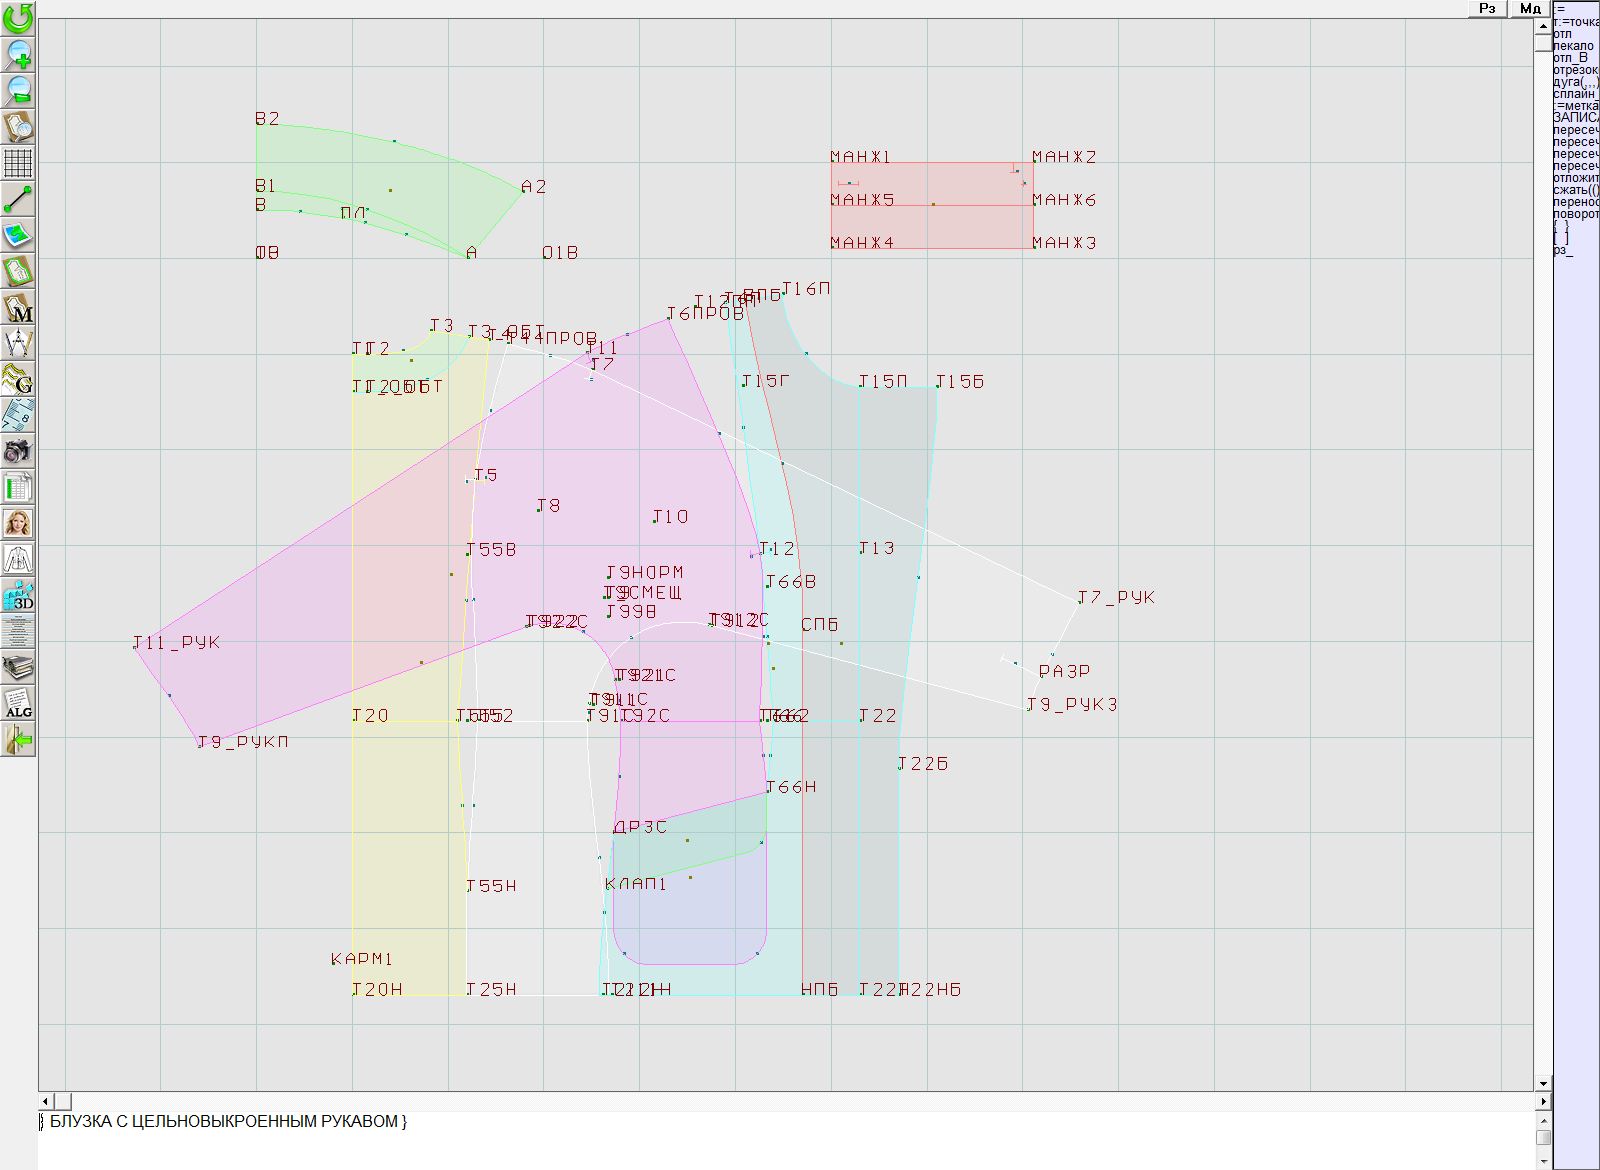Screen dimensions: 1600x1170
Task: Click the camera snapshot icon
Action: (x=18, y=452)
